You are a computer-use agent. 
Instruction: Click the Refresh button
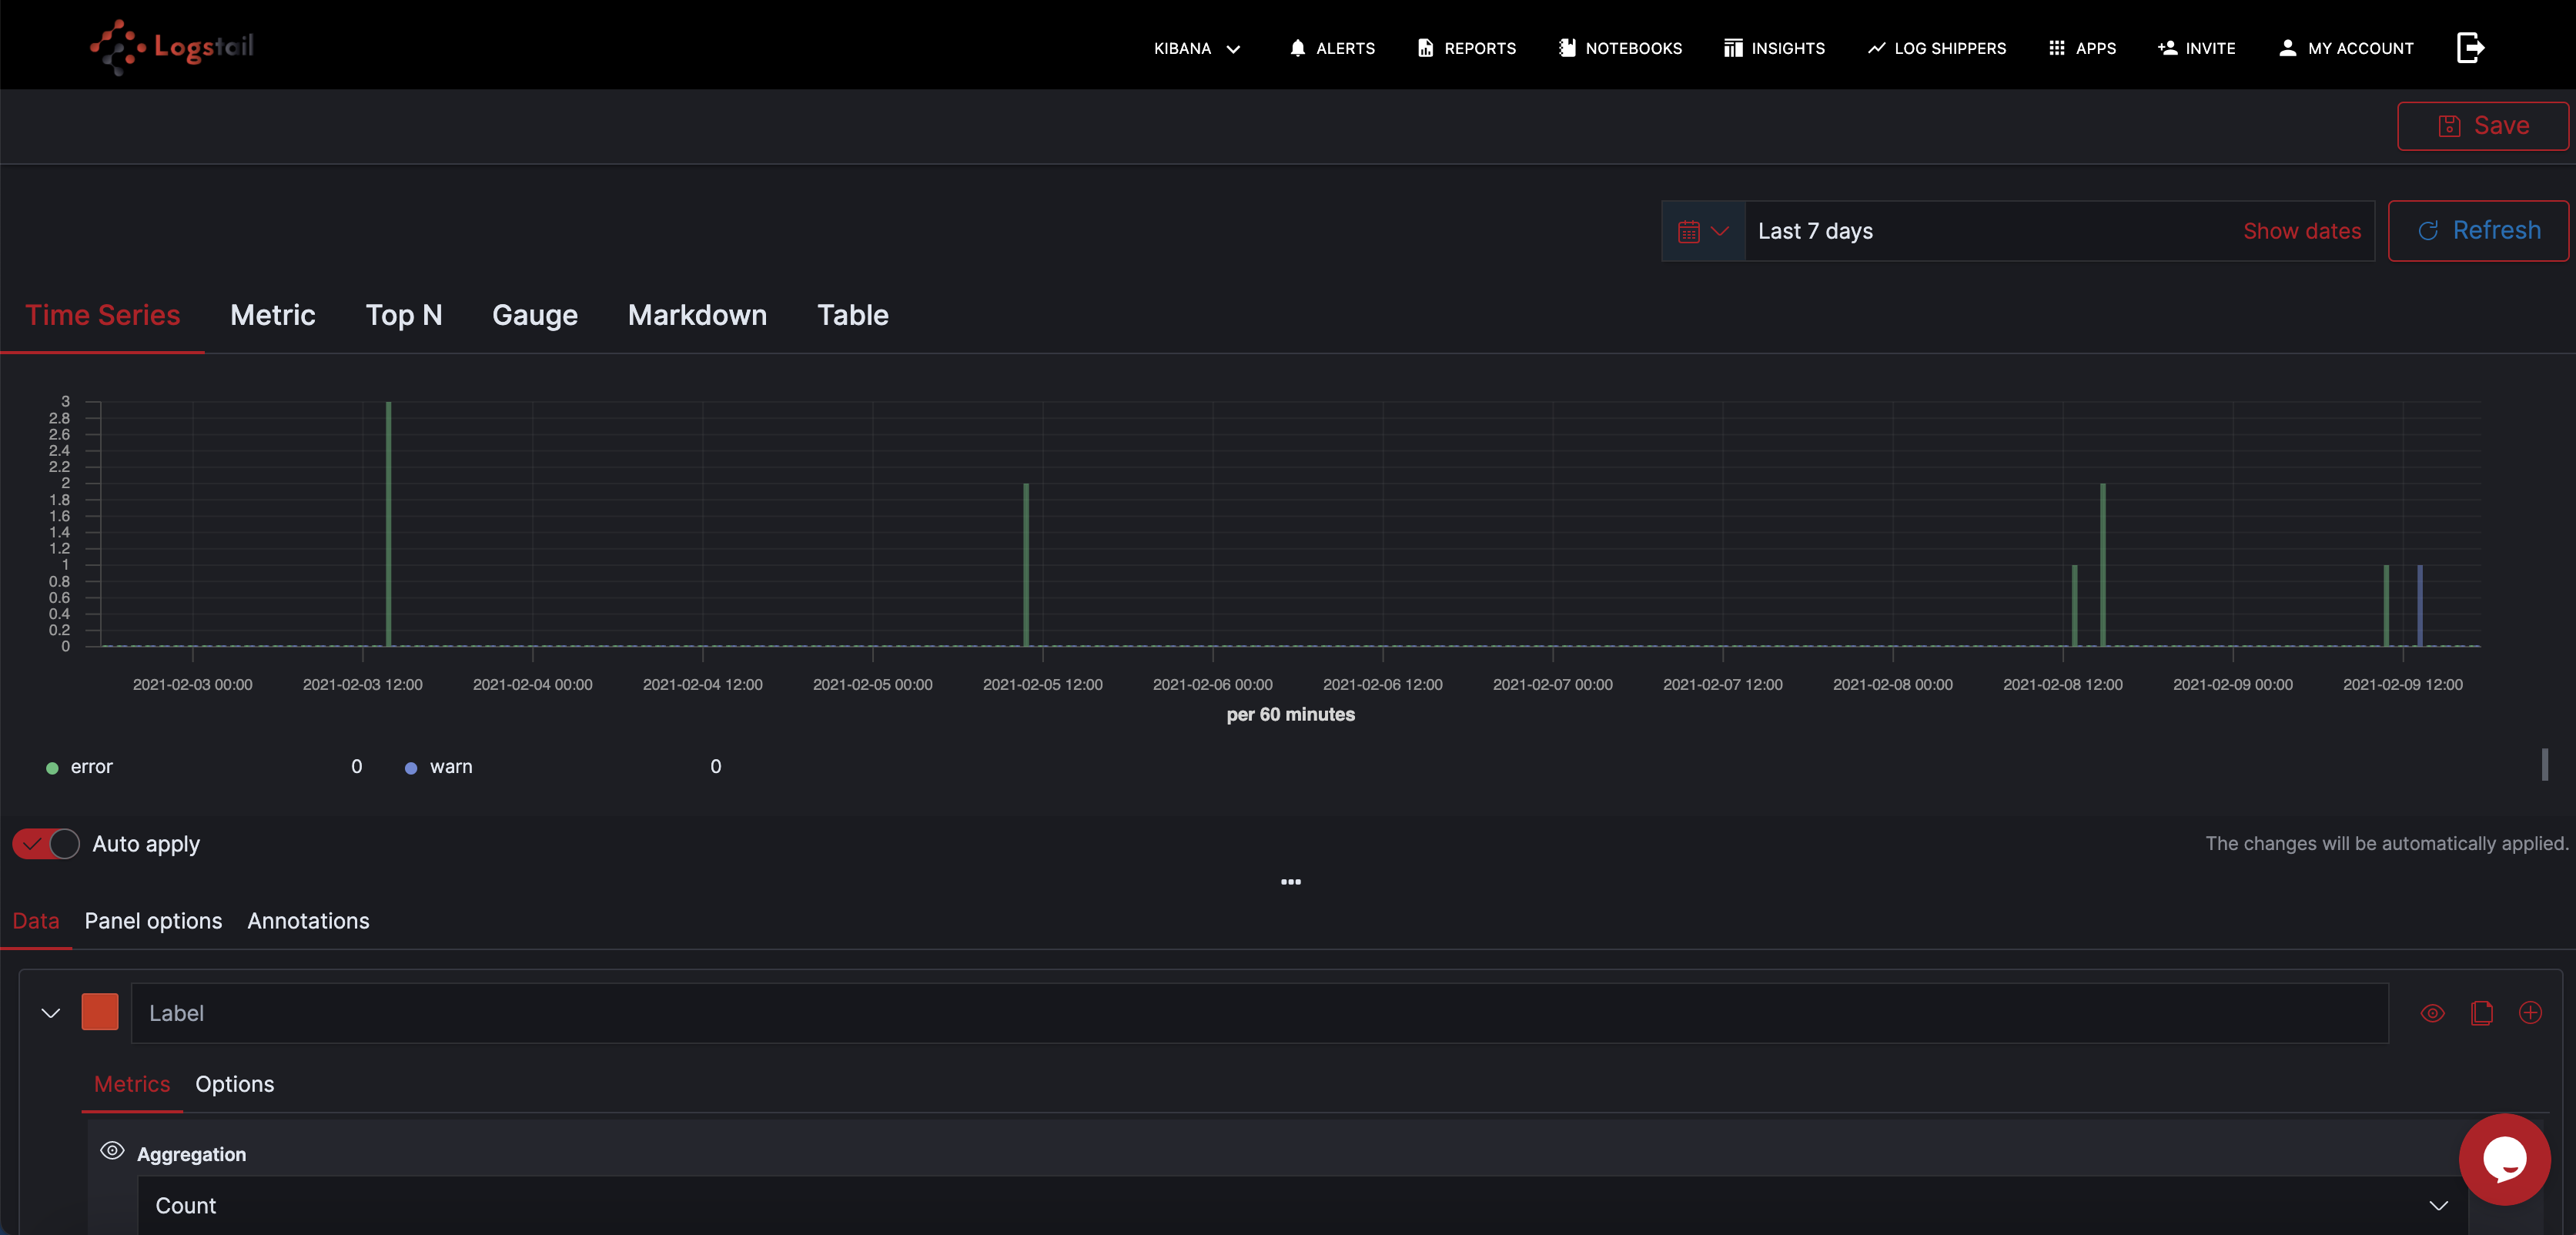2477,231
